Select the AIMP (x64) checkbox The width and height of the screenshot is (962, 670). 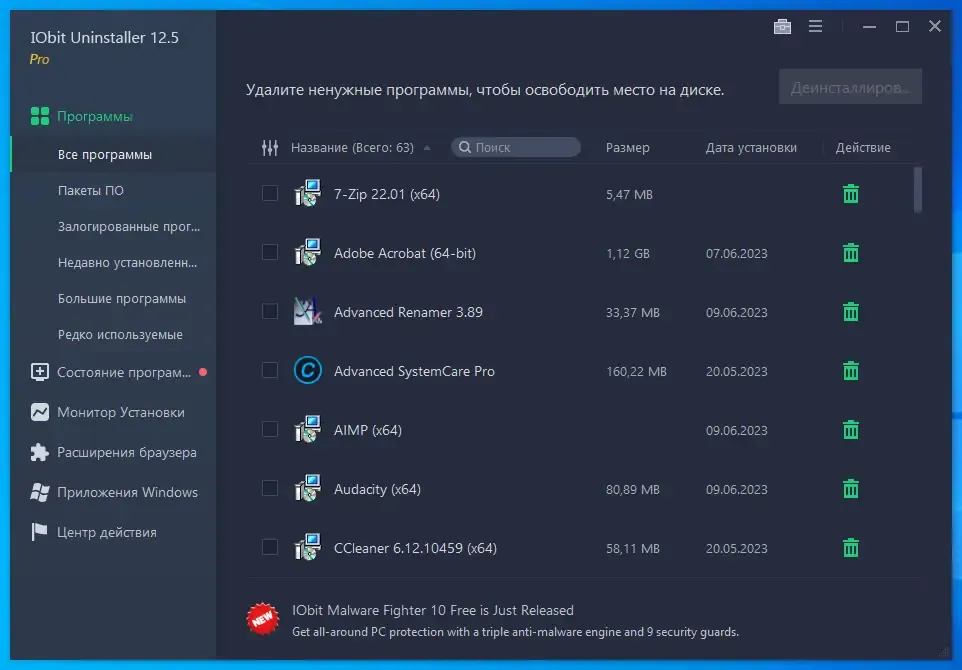(270, 429)
